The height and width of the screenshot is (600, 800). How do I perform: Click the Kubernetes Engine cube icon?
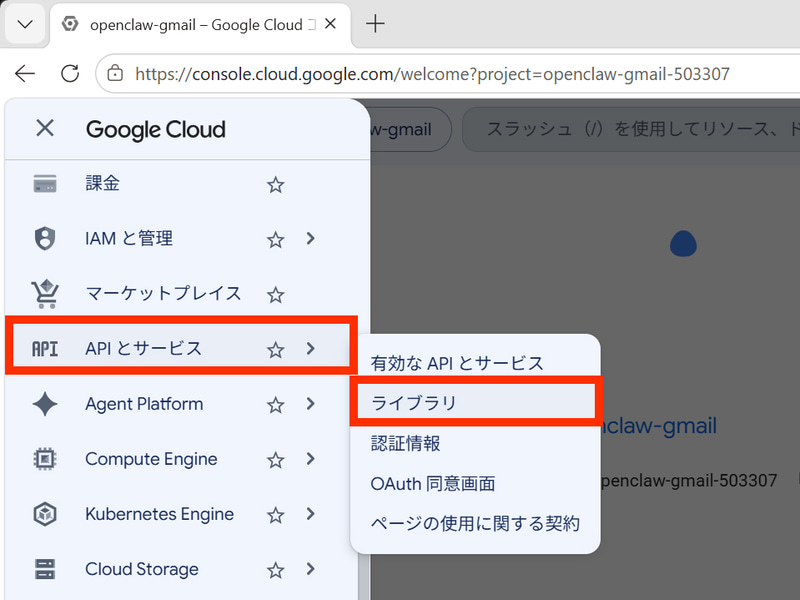45,514
